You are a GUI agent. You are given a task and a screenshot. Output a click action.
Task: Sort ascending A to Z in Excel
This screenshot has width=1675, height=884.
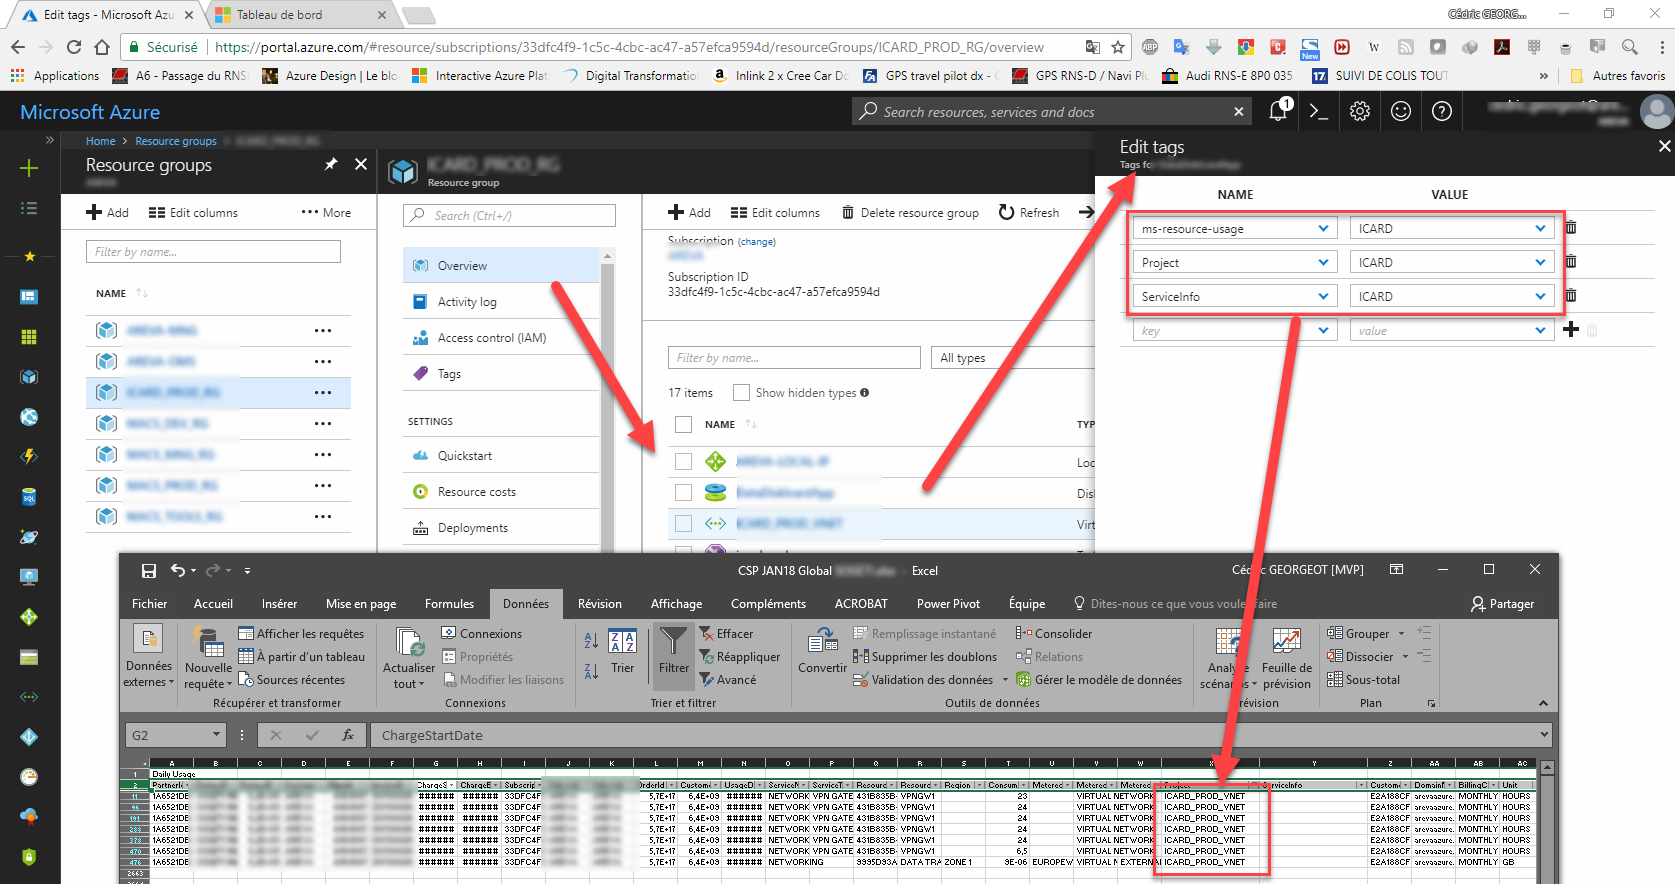point(591,641)
